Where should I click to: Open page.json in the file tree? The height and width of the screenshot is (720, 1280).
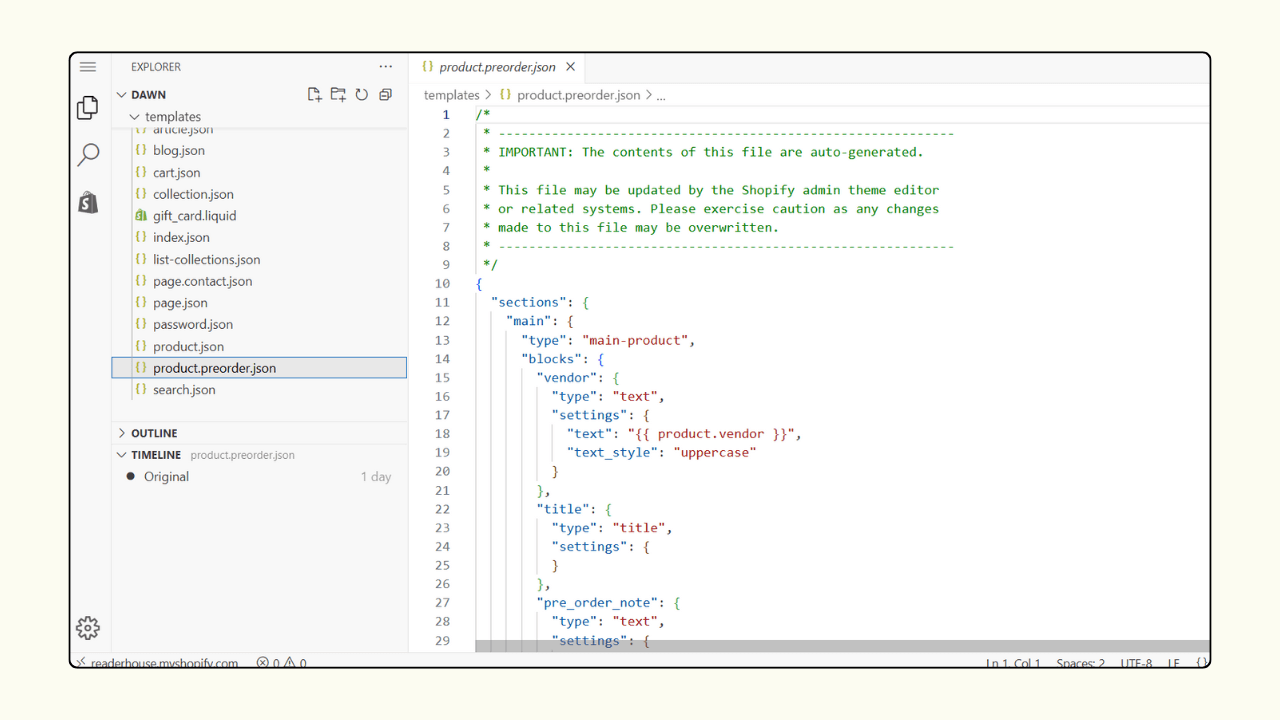(x=180, y=303)
